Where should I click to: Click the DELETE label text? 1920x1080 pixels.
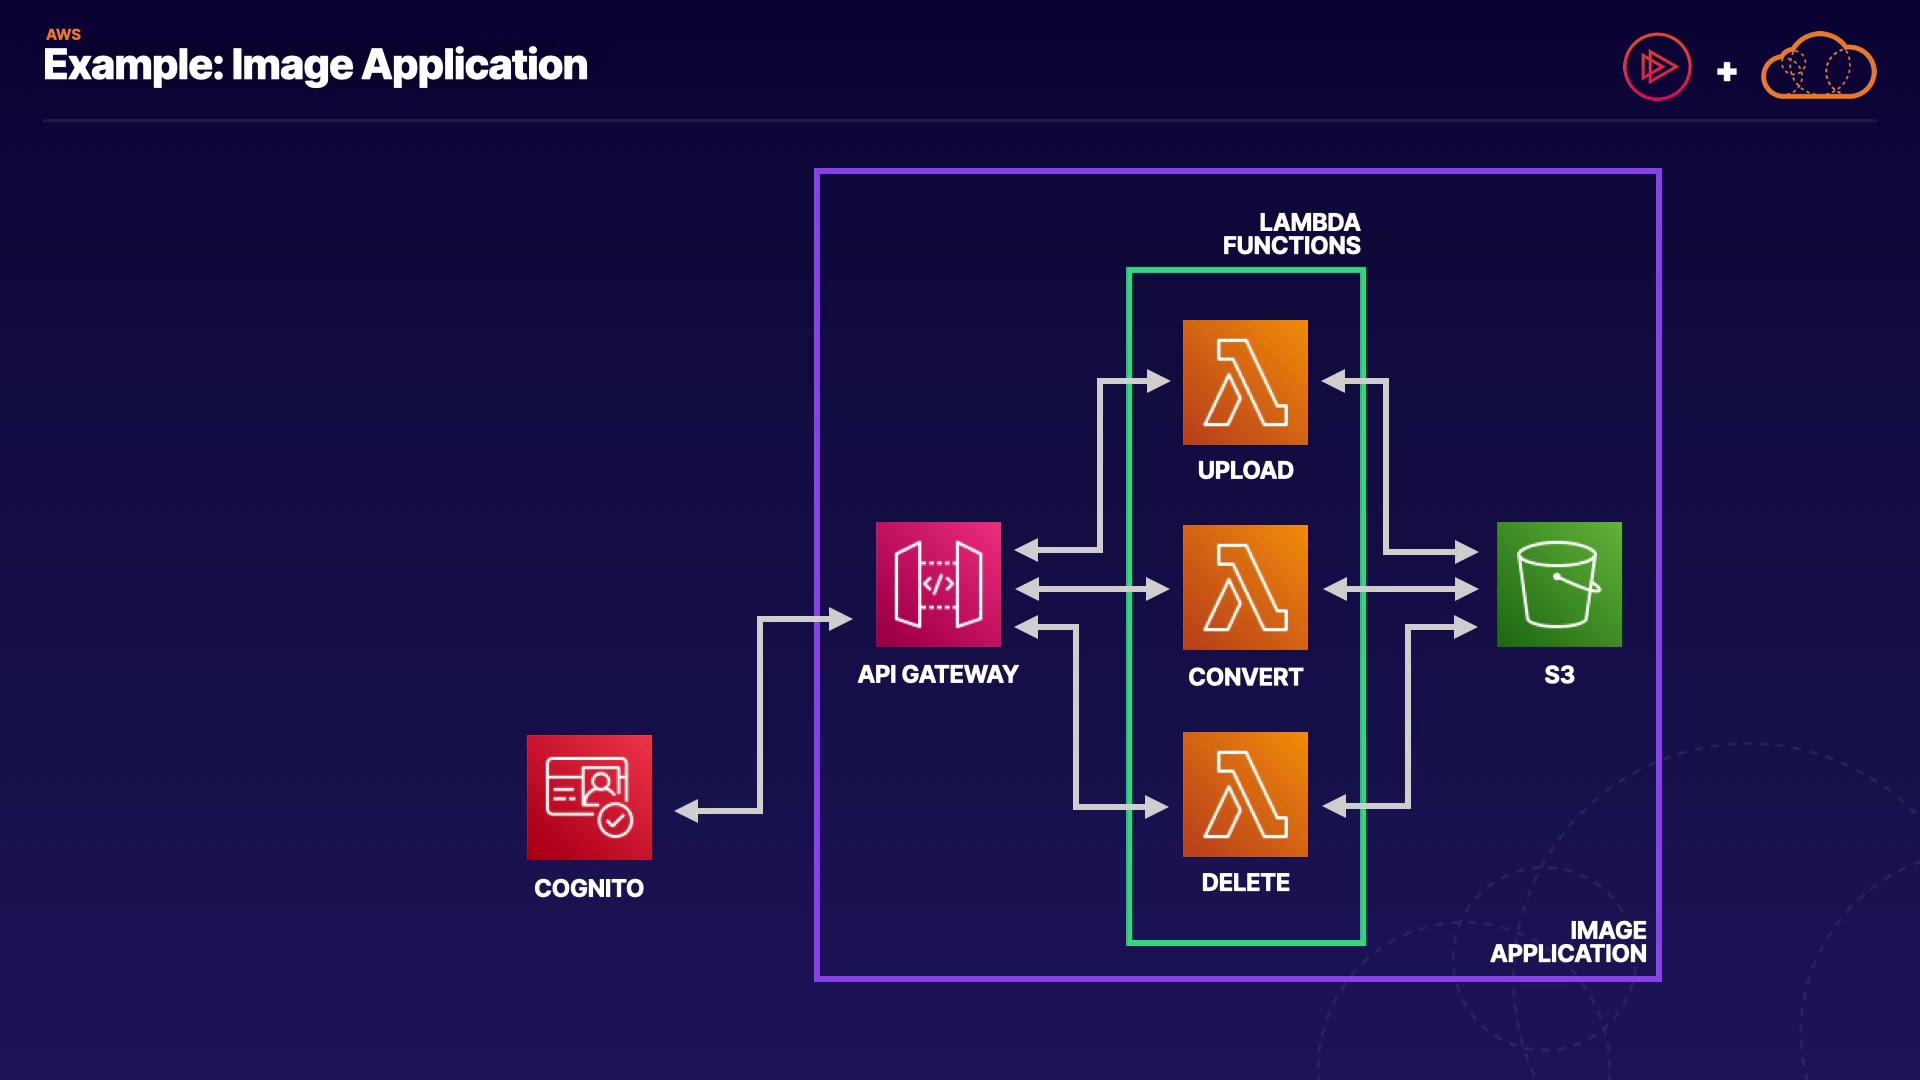(x=1245, y=883)
